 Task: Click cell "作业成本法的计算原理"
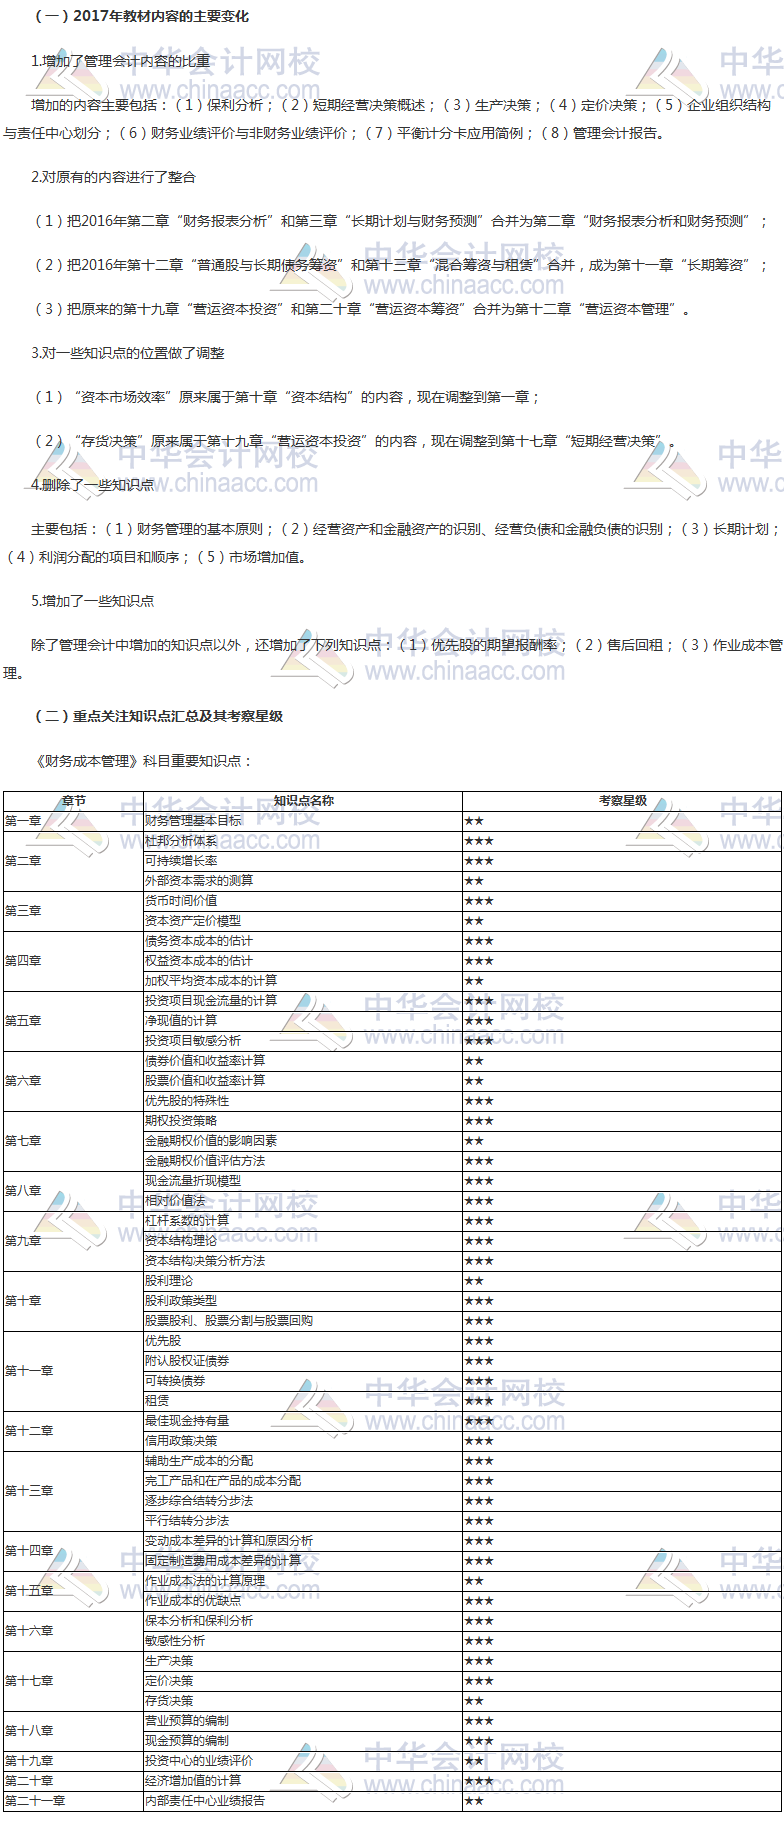[303, 1581]
